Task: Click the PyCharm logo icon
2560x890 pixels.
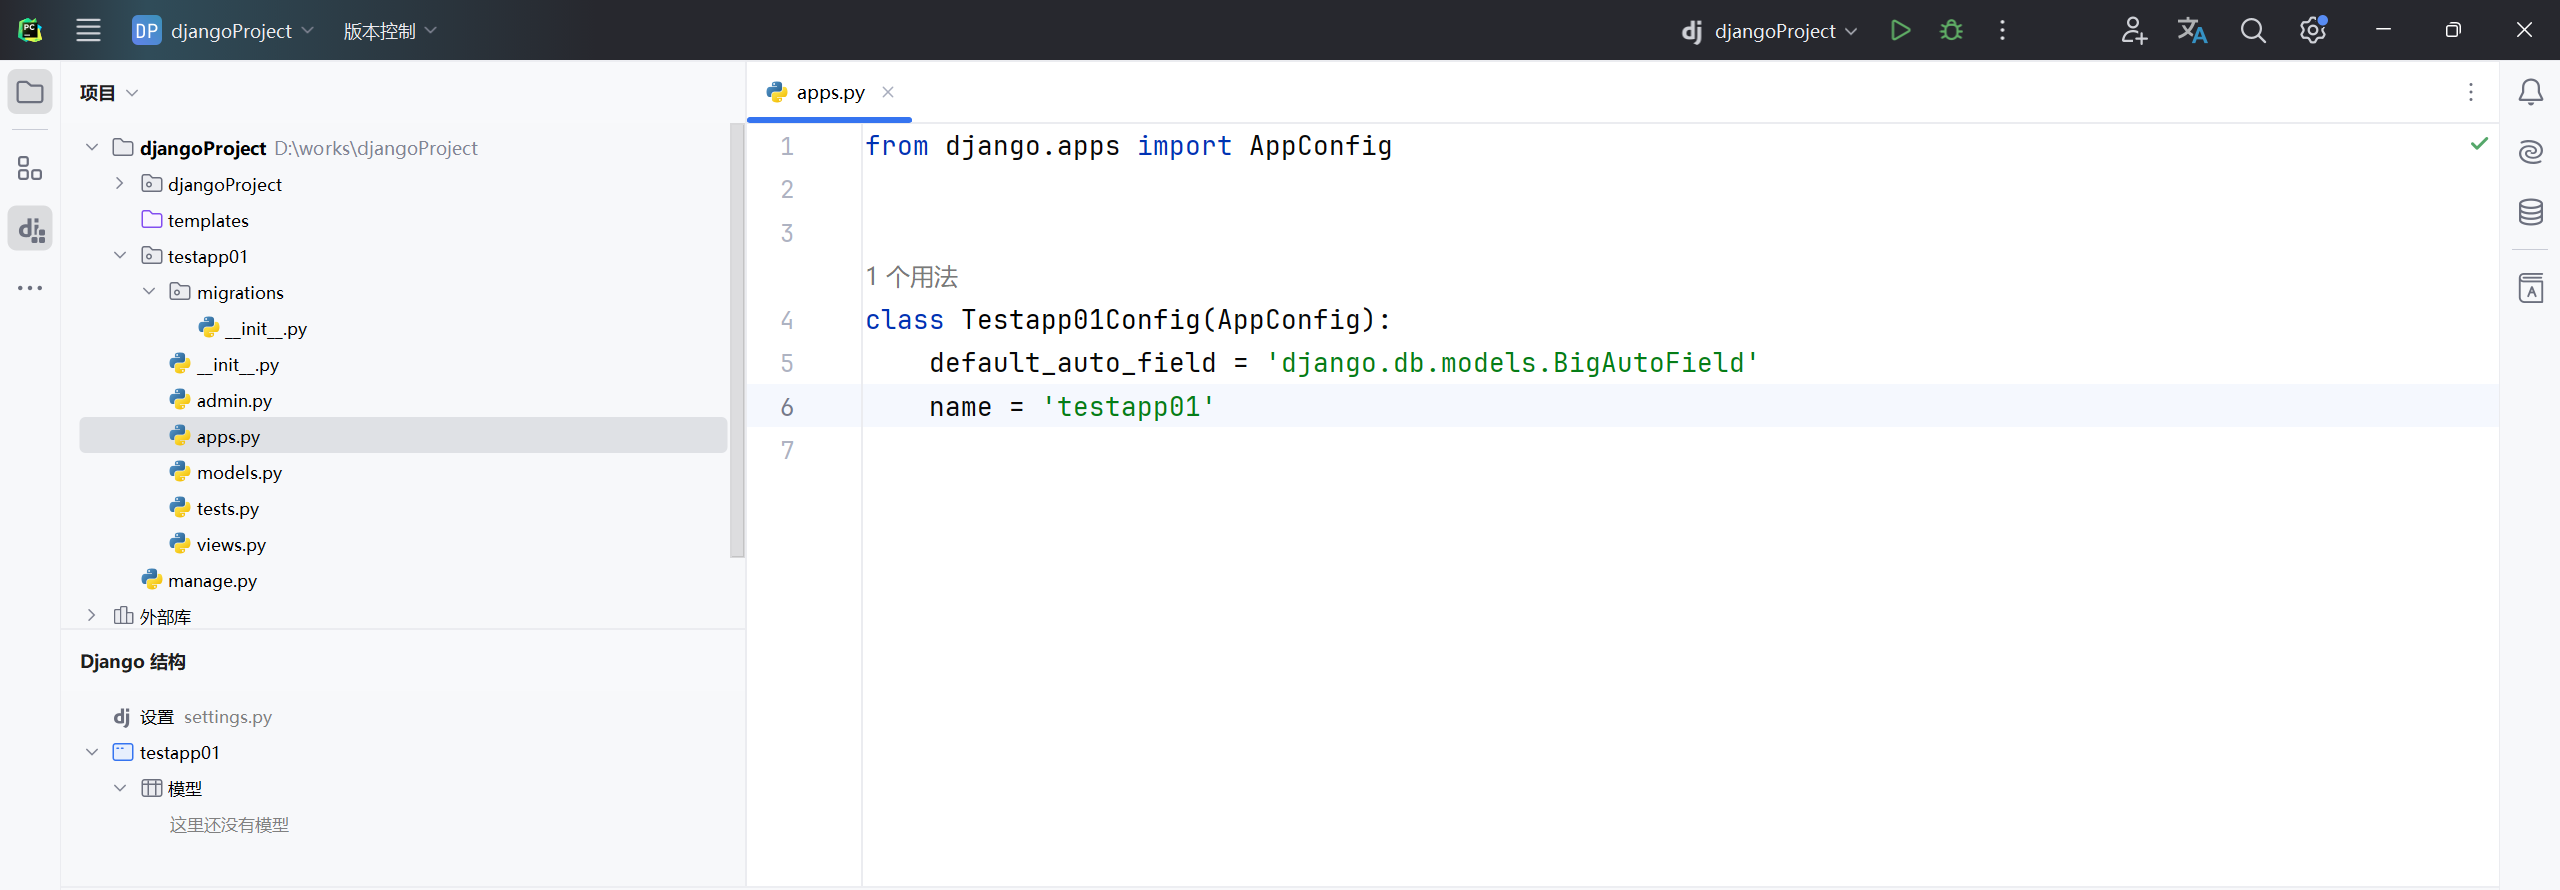Action: (x=30, y=30)
